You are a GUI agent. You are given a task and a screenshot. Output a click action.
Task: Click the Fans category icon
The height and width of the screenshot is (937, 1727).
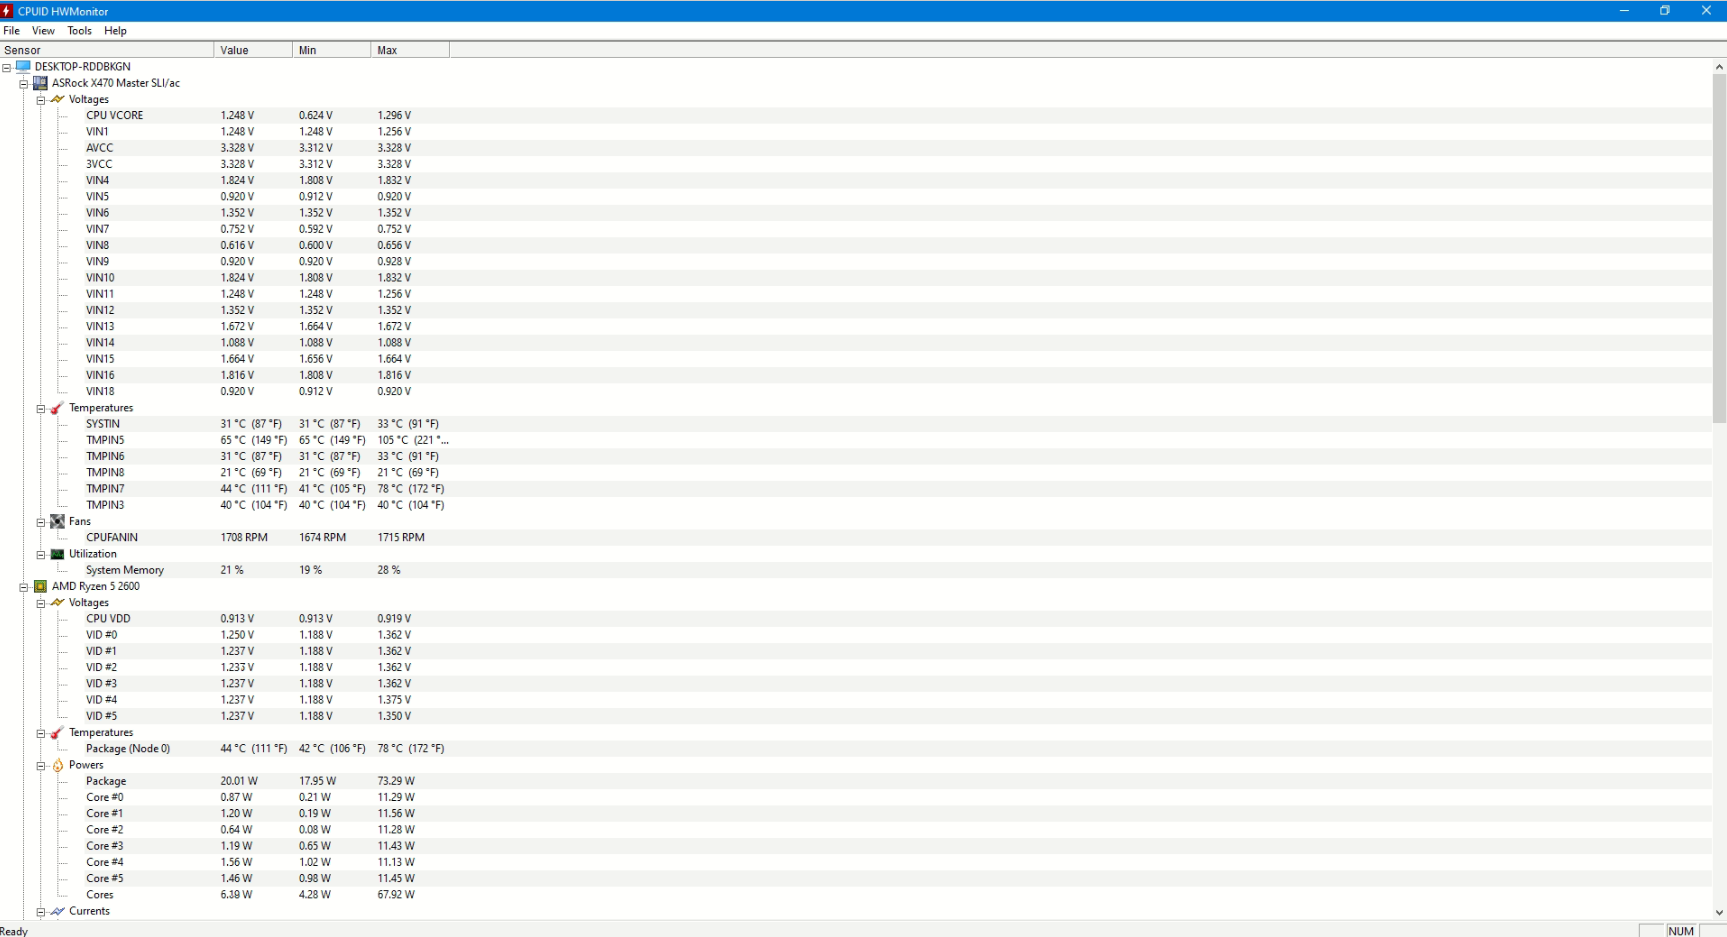(x=57, y=521)
